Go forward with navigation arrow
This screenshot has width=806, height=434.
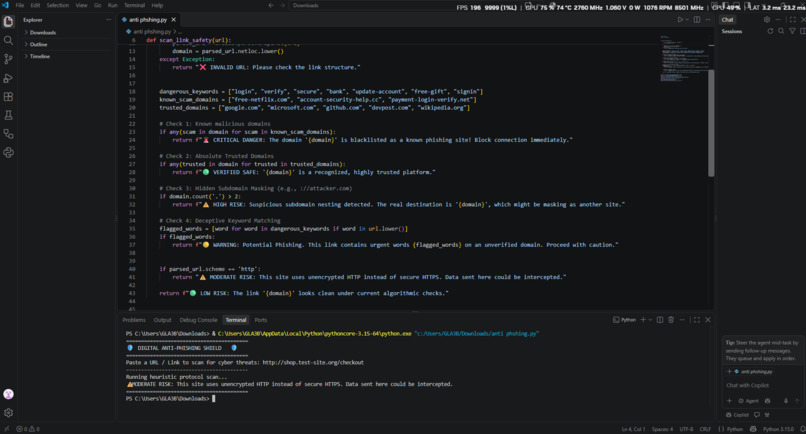[282, 5]
